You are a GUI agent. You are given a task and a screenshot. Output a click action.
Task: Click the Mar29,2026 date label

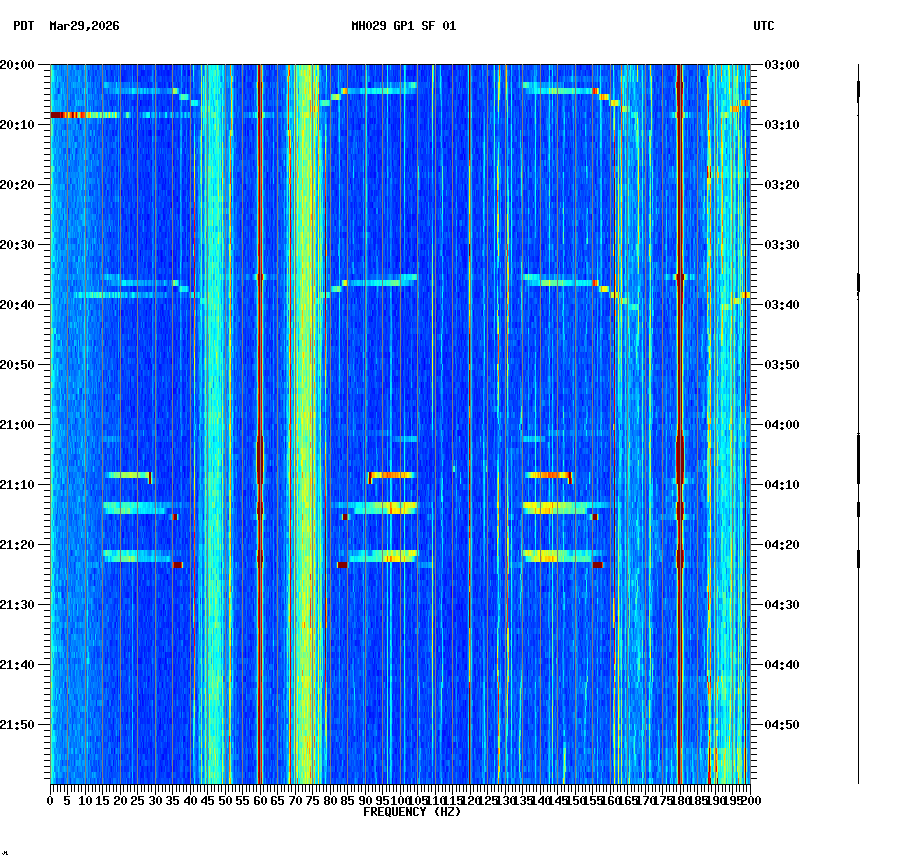[82, 27]
